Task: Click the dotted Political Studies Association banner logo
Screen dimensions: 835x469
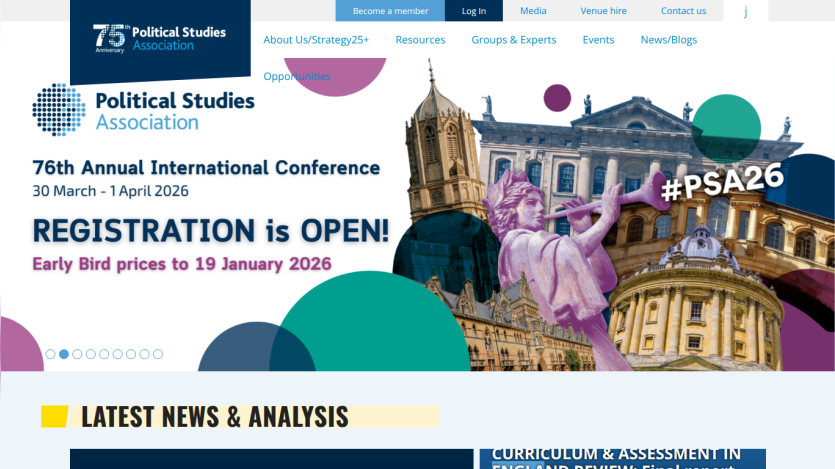Action: (x=143, y=110)
